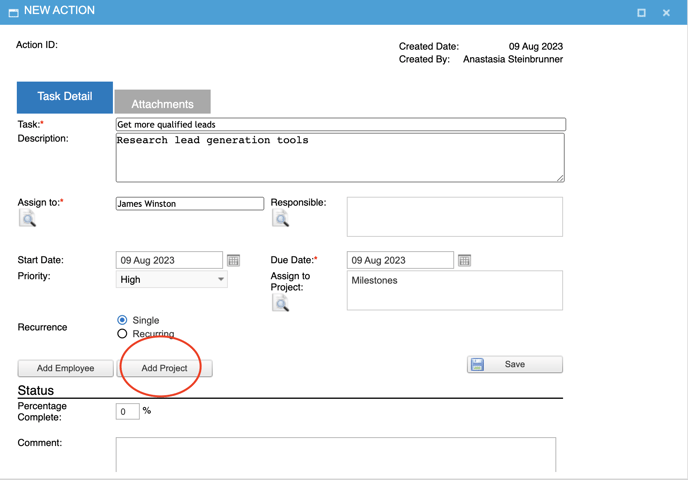The height and width of the screenshot is (480, 688).
Task: Click the Created Date value 09 Aug 2023
Action: tap(536, 47)
